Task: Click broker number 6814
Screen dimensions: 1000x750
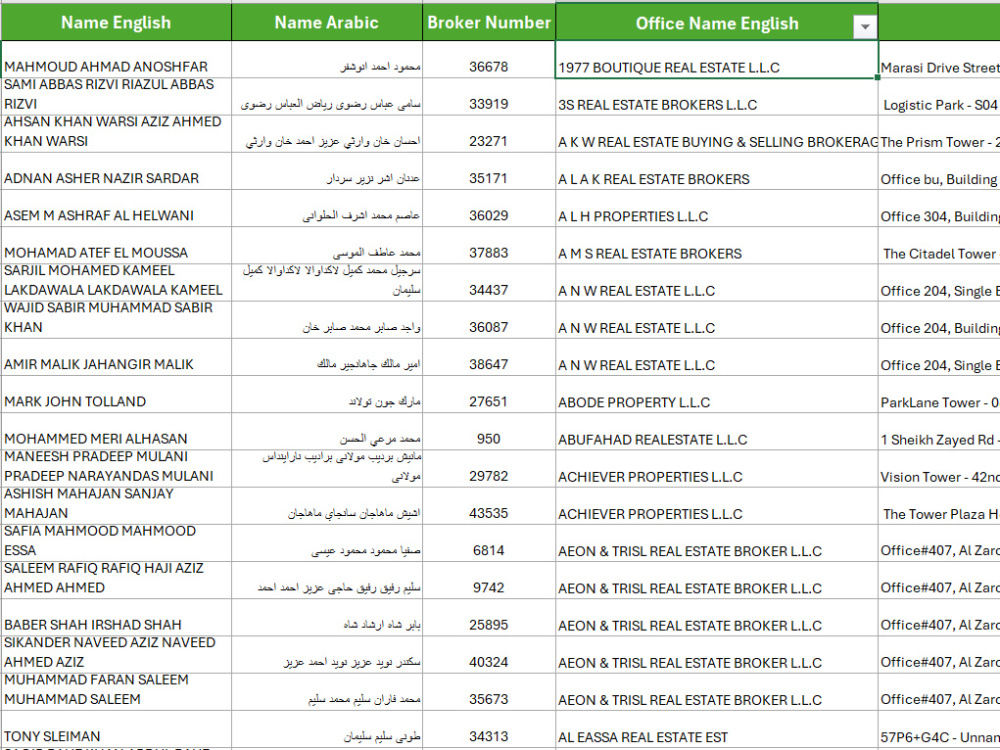Action: pos(489,543)
